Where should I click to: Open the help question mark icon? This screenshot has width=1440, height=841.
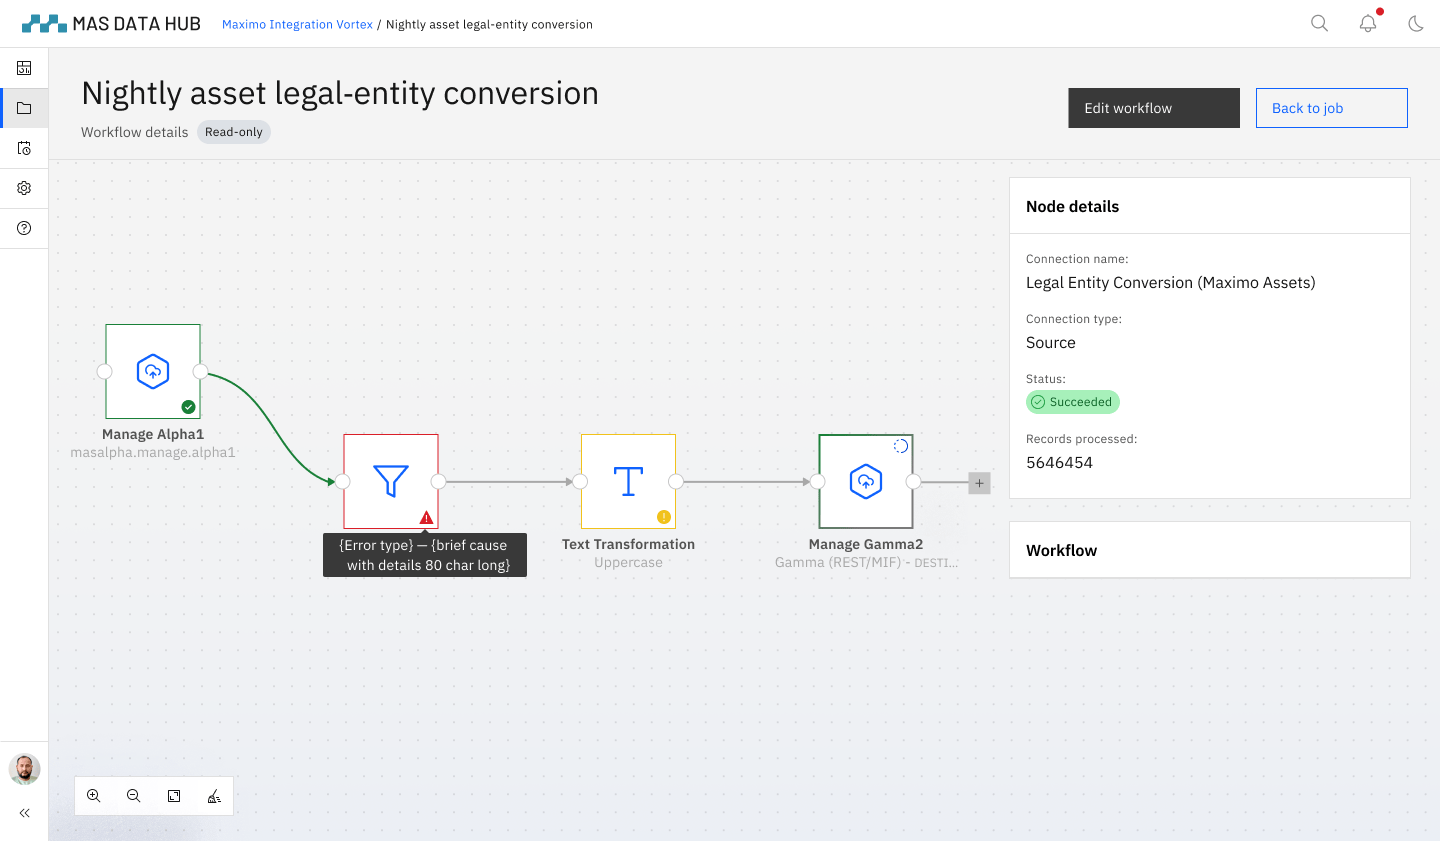24,228
